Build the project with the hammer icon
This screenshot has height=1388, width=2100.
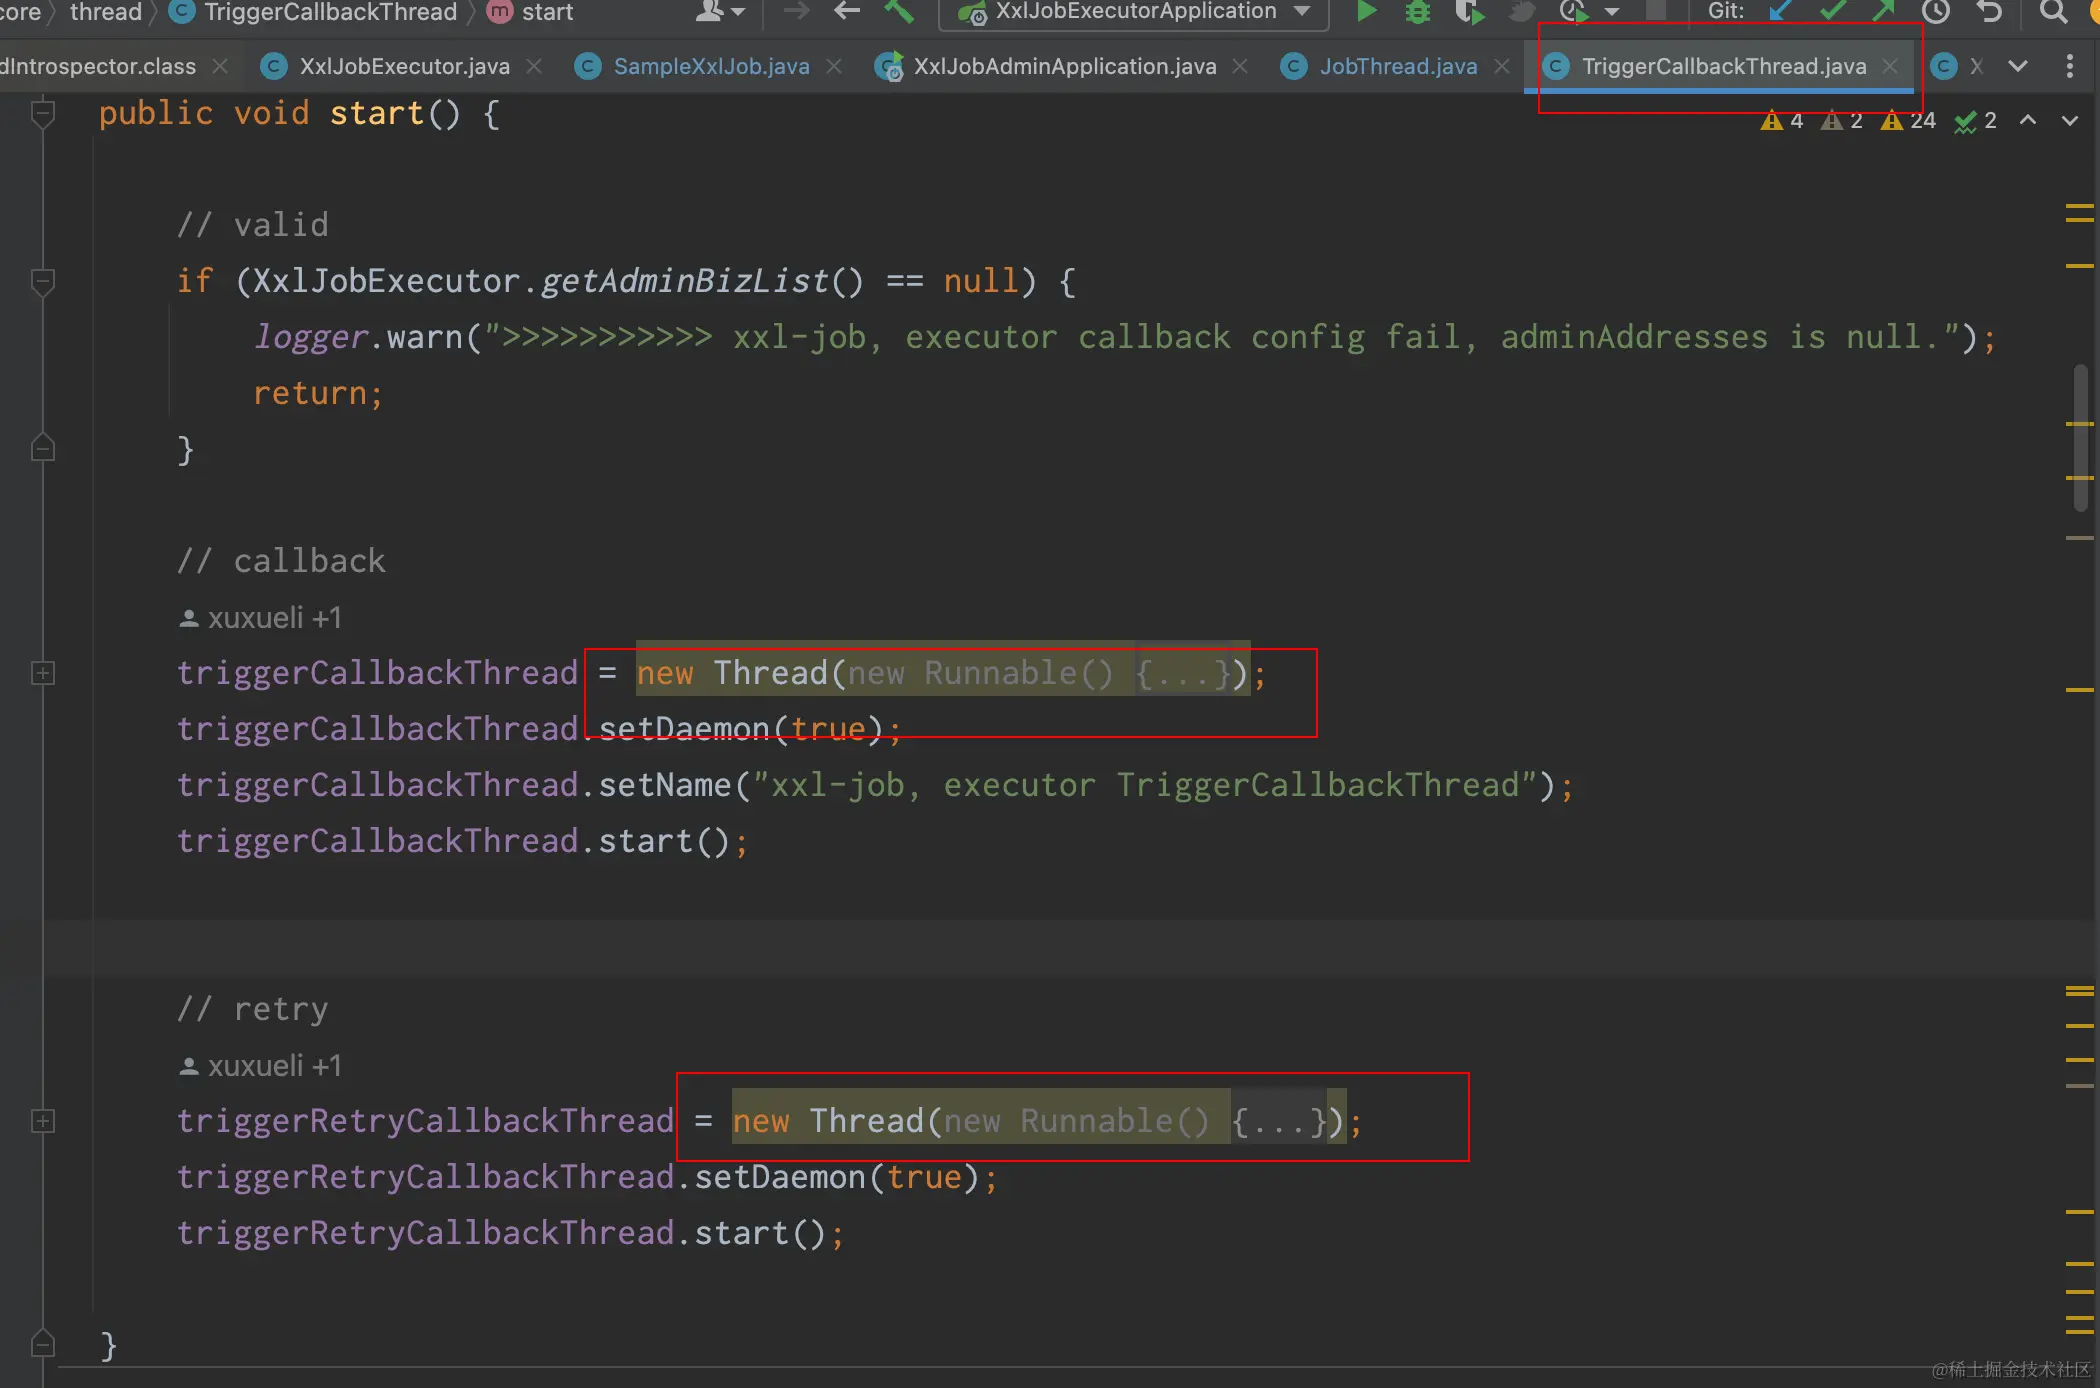tap(899, 12)
